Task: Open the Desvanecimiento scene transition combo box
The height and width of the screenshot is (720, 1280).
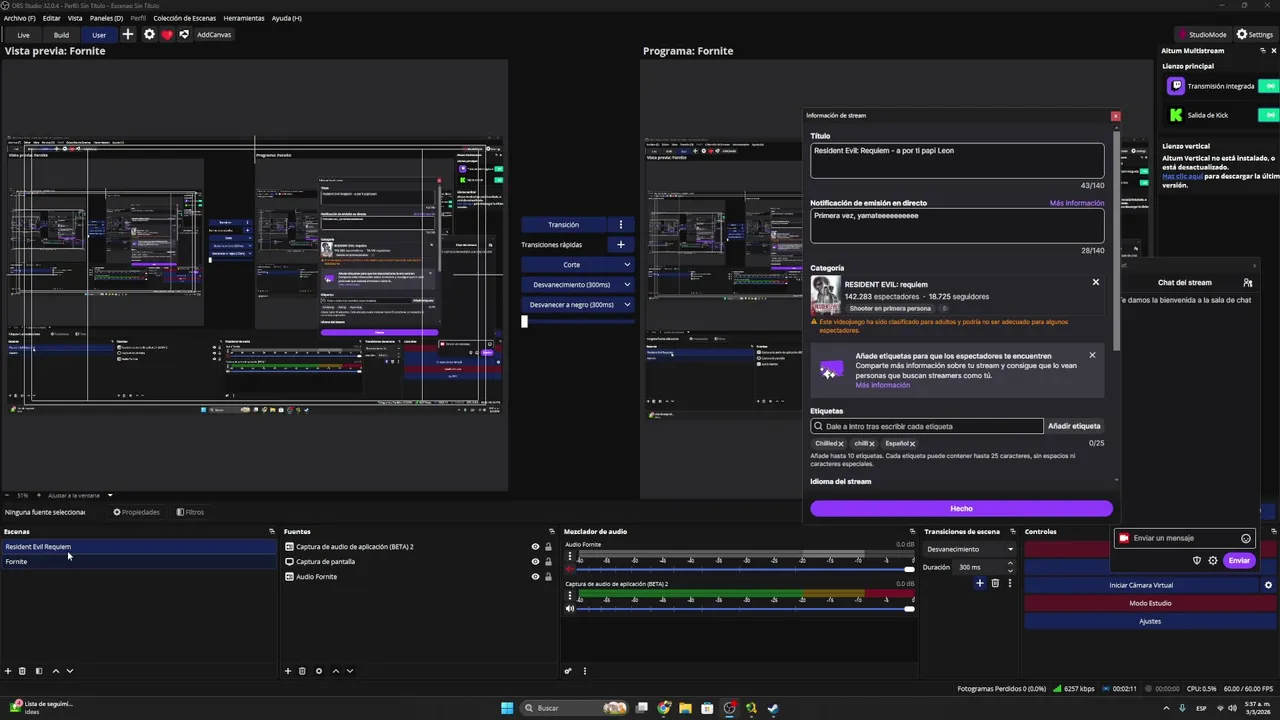Action: 969,549
